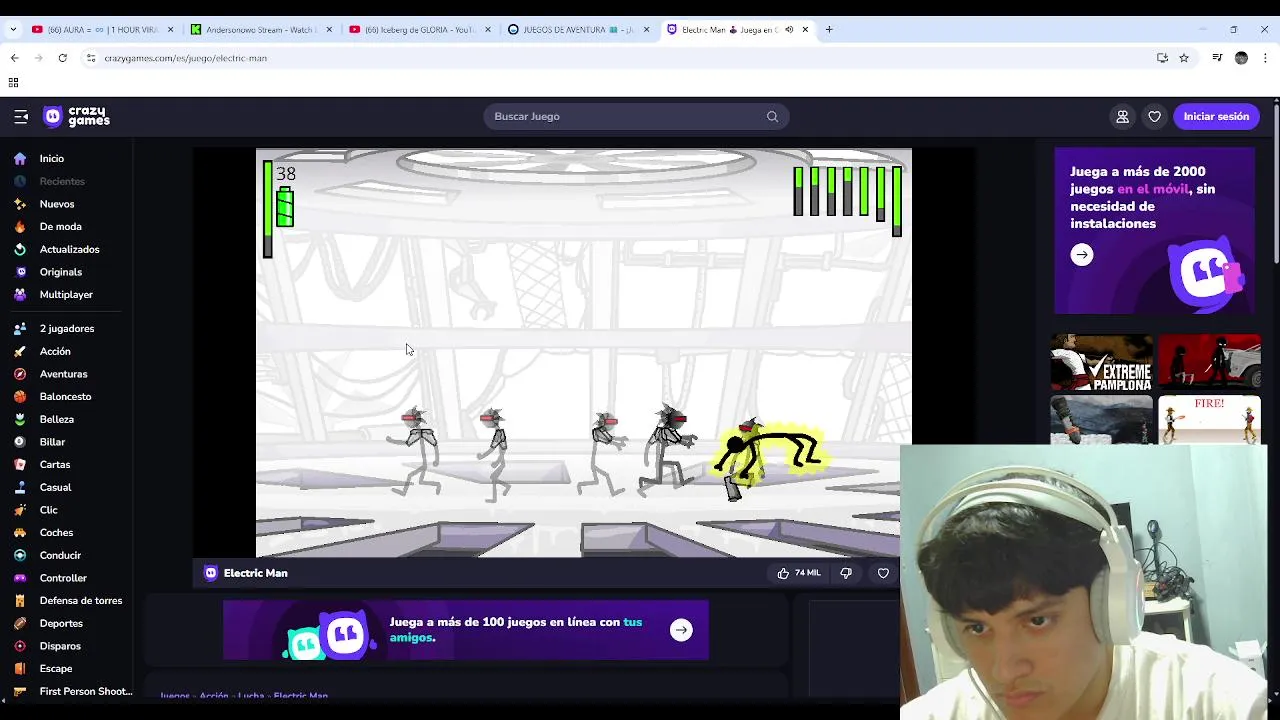The image size is (1280, 720).
Task: Open Baloncesto category
Action: point(65,397)
